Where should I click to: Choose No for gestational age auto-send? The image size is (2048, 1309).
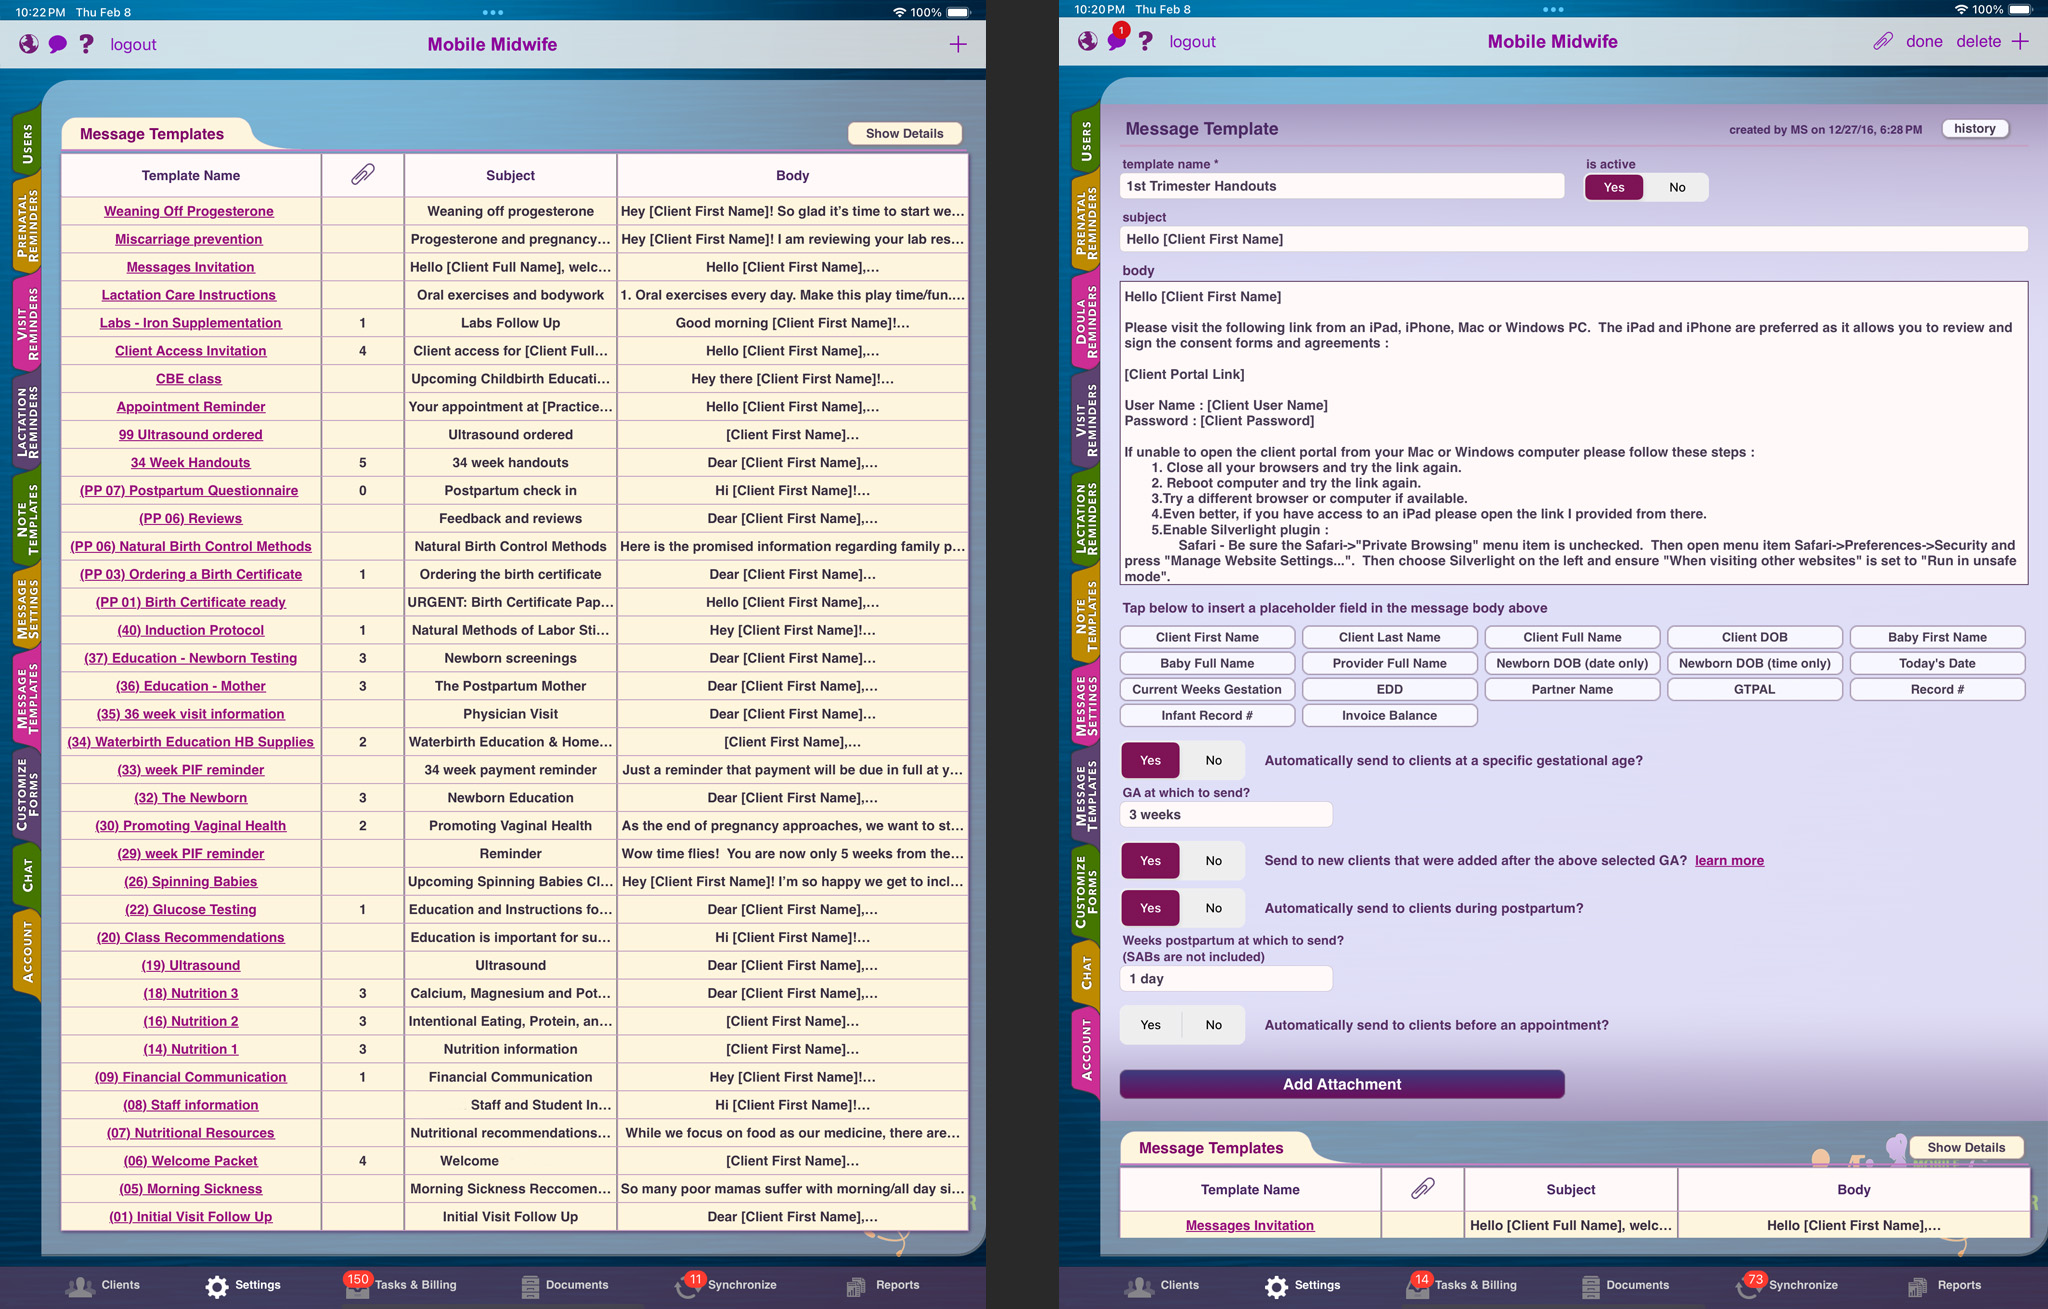point(1213,760)
